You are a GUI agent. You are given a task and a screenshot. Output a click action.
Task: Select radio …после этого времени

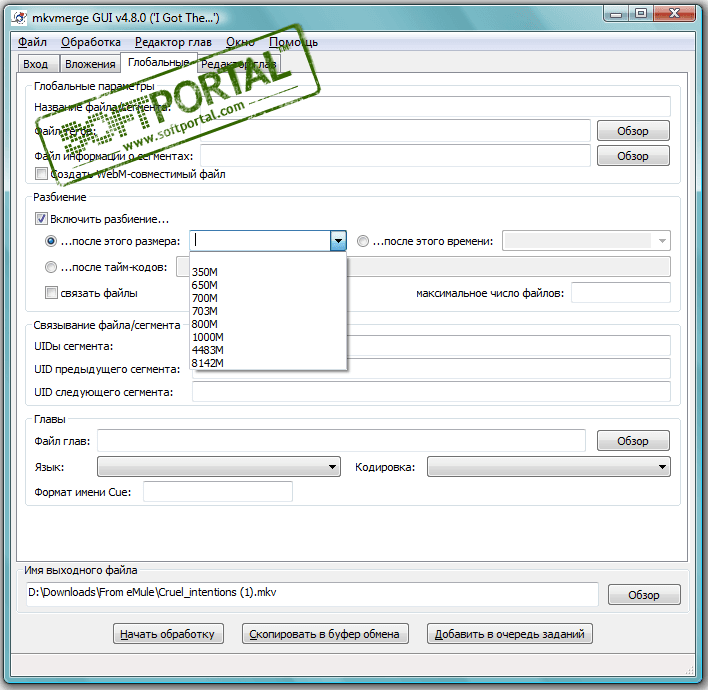[x=363, y=241]
